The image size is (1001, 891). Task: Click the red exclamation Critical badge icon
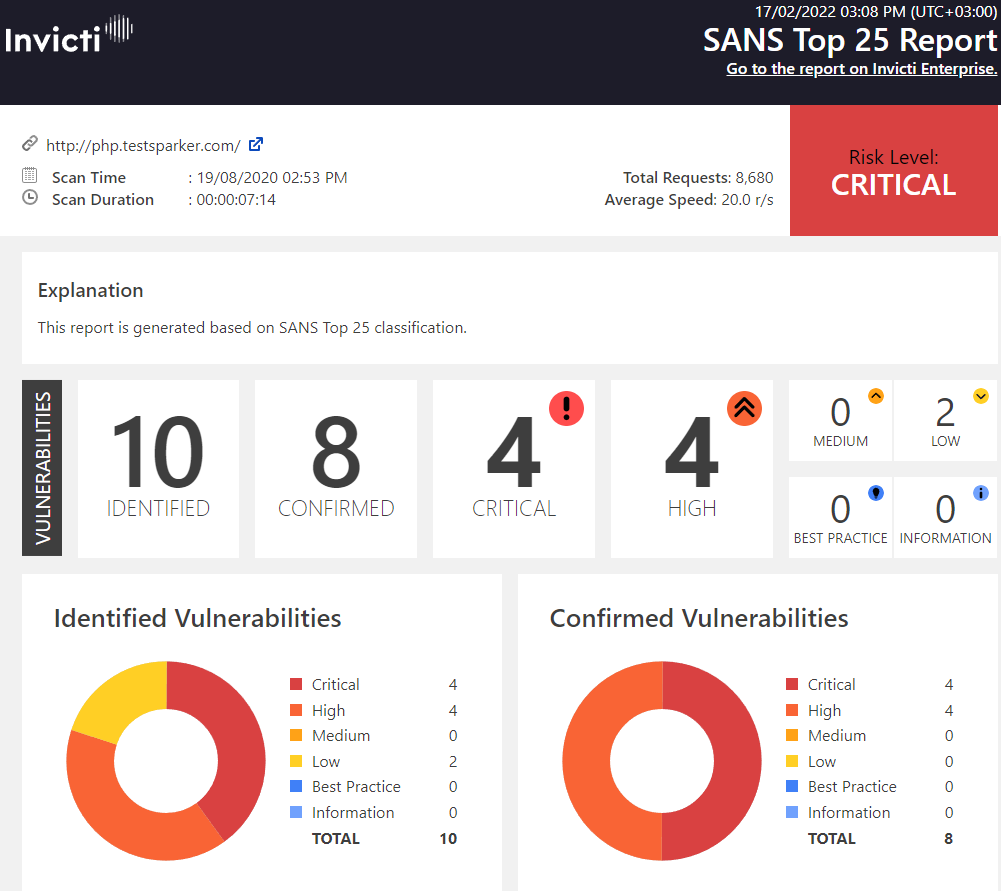pyautogui.click(x=566, y=408)
